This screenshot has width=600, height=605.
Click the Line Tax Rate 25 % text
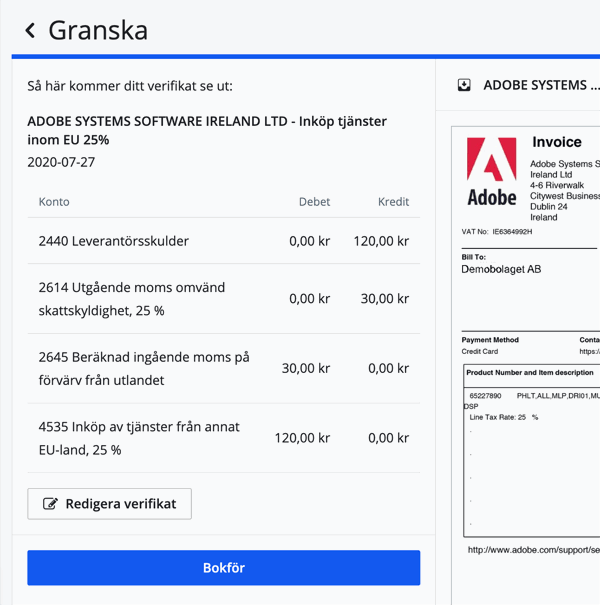(504, 417)
